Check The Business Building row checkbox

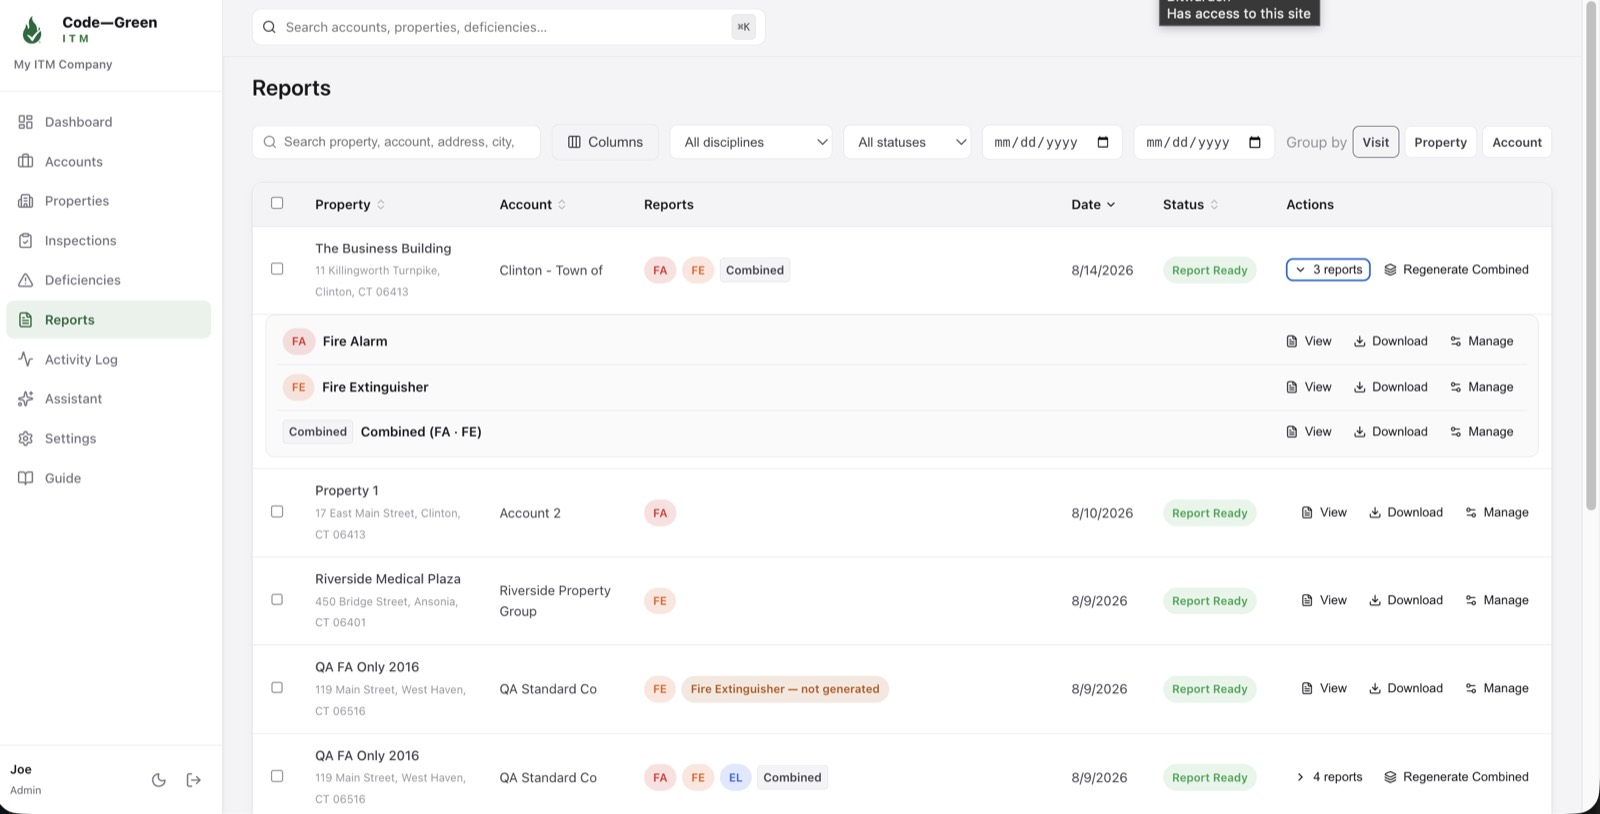[x=277, y=269]
